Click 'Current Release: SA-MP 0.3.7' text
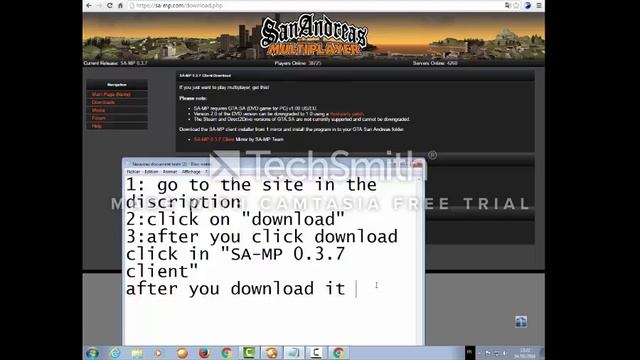Viewport: 640px width, 360px height. 116,63
